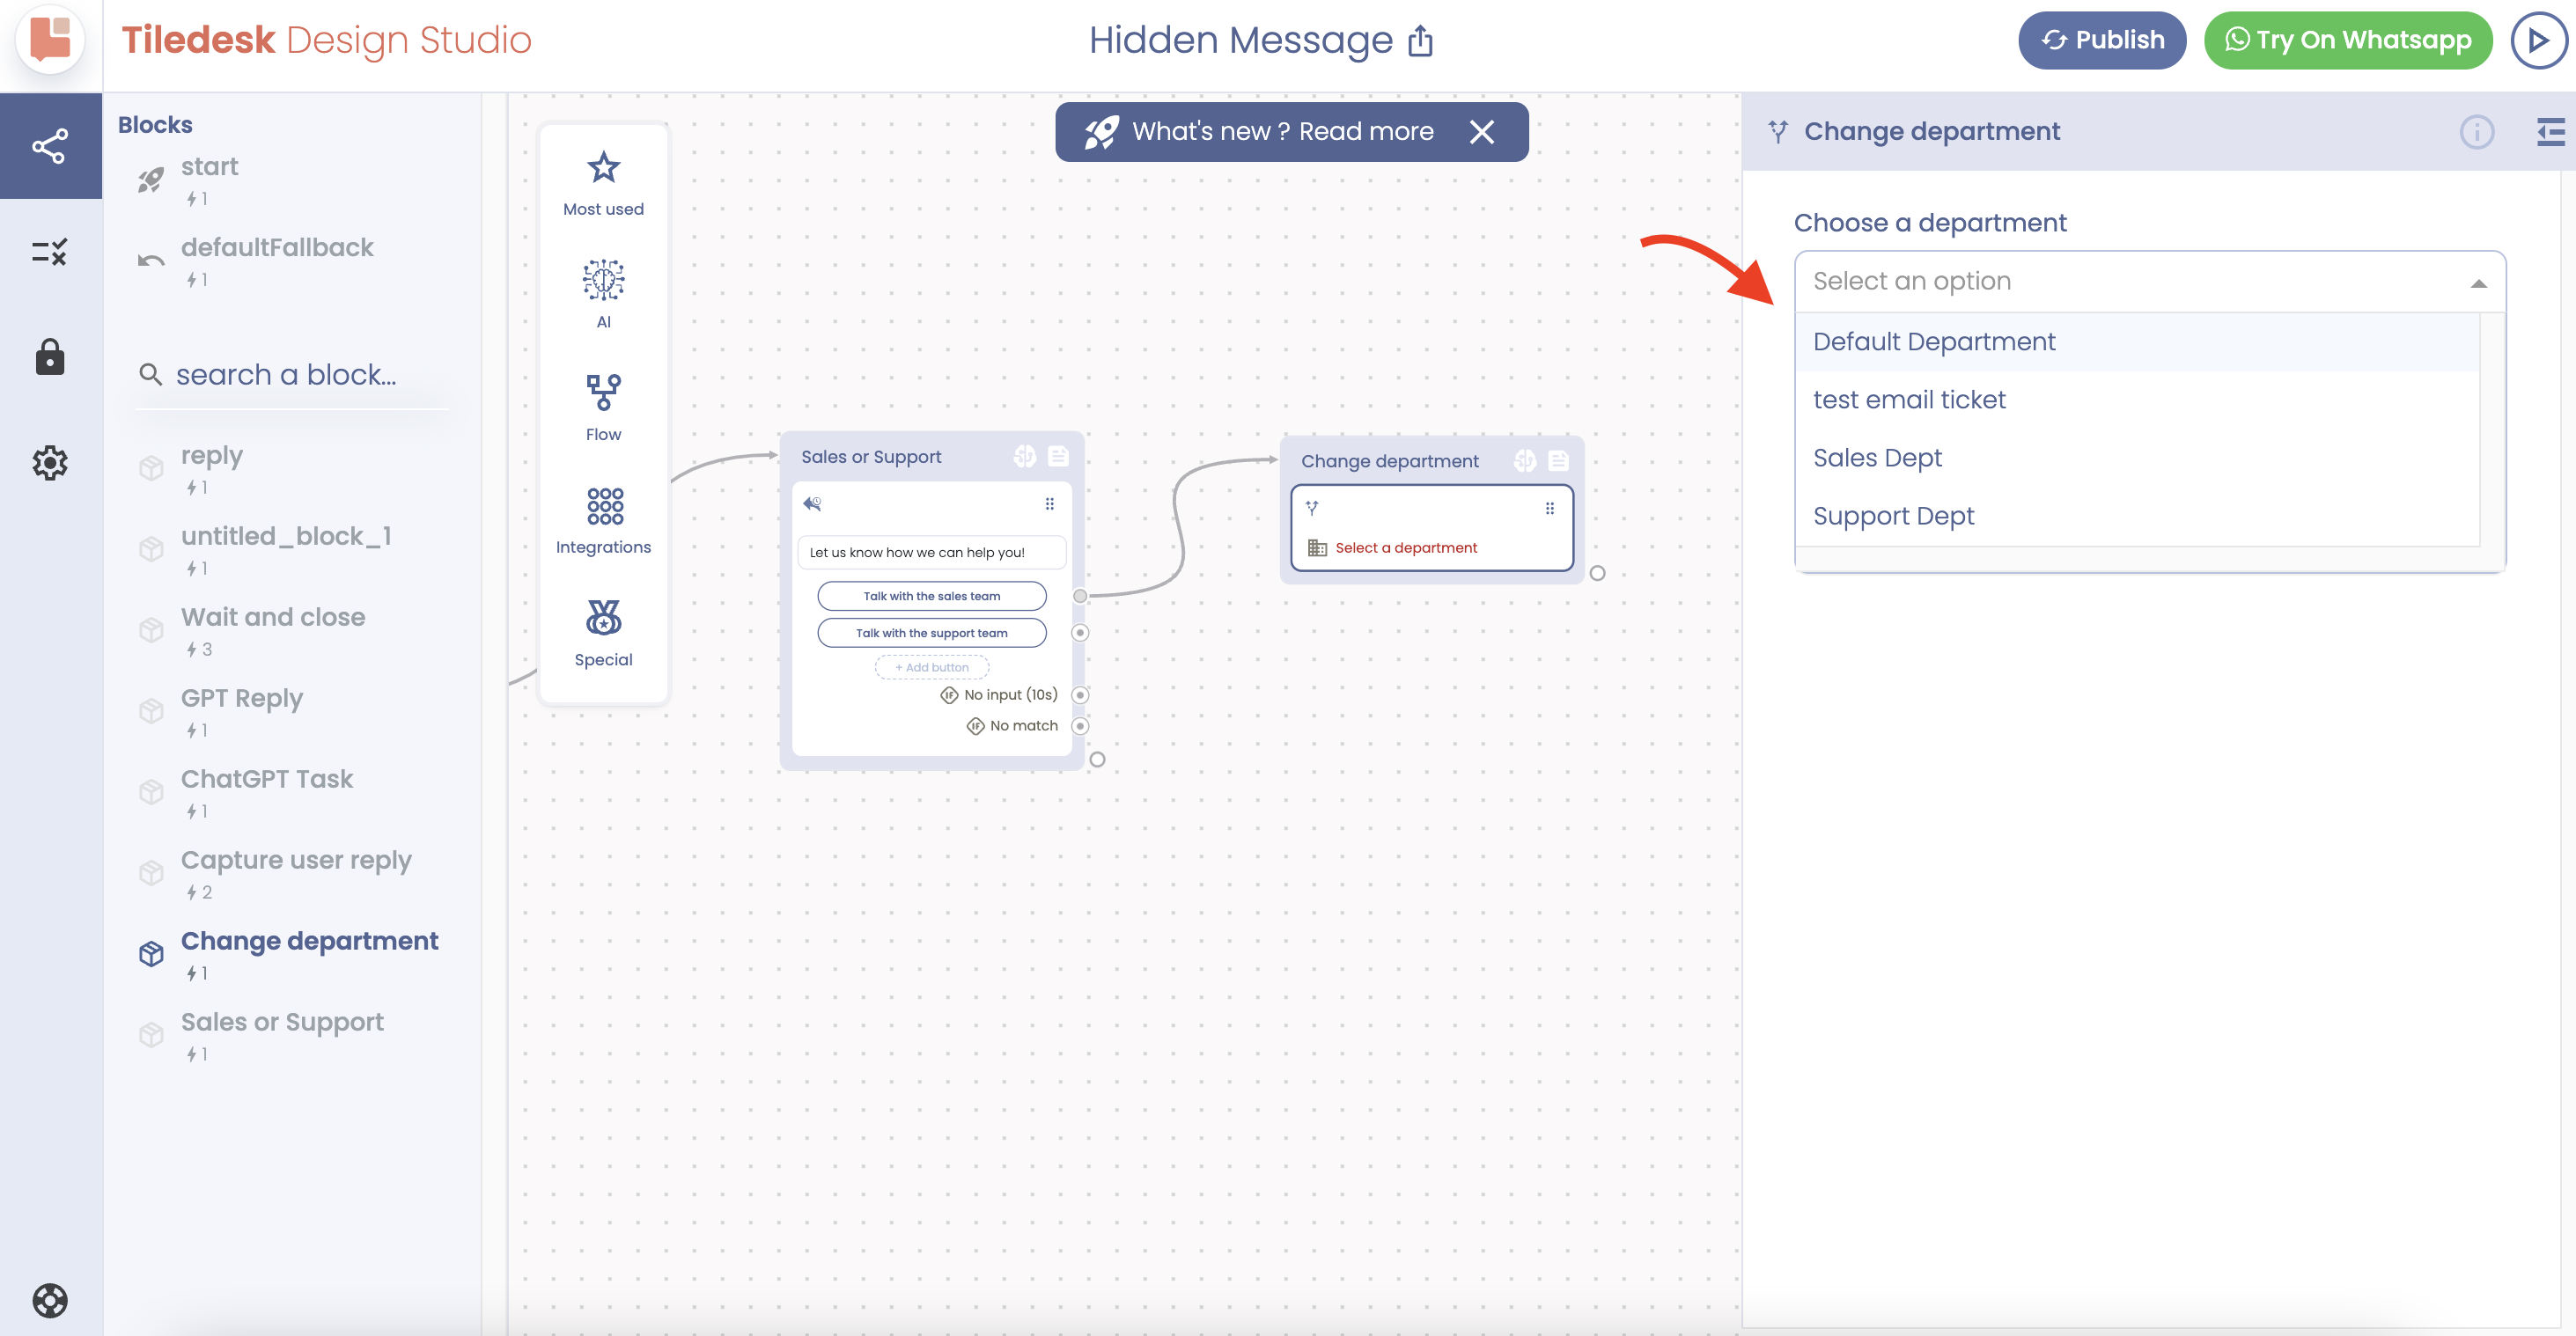Open the Integrations blocks category
This screenshot has width=2576, height=1336.
coord(603,520)
